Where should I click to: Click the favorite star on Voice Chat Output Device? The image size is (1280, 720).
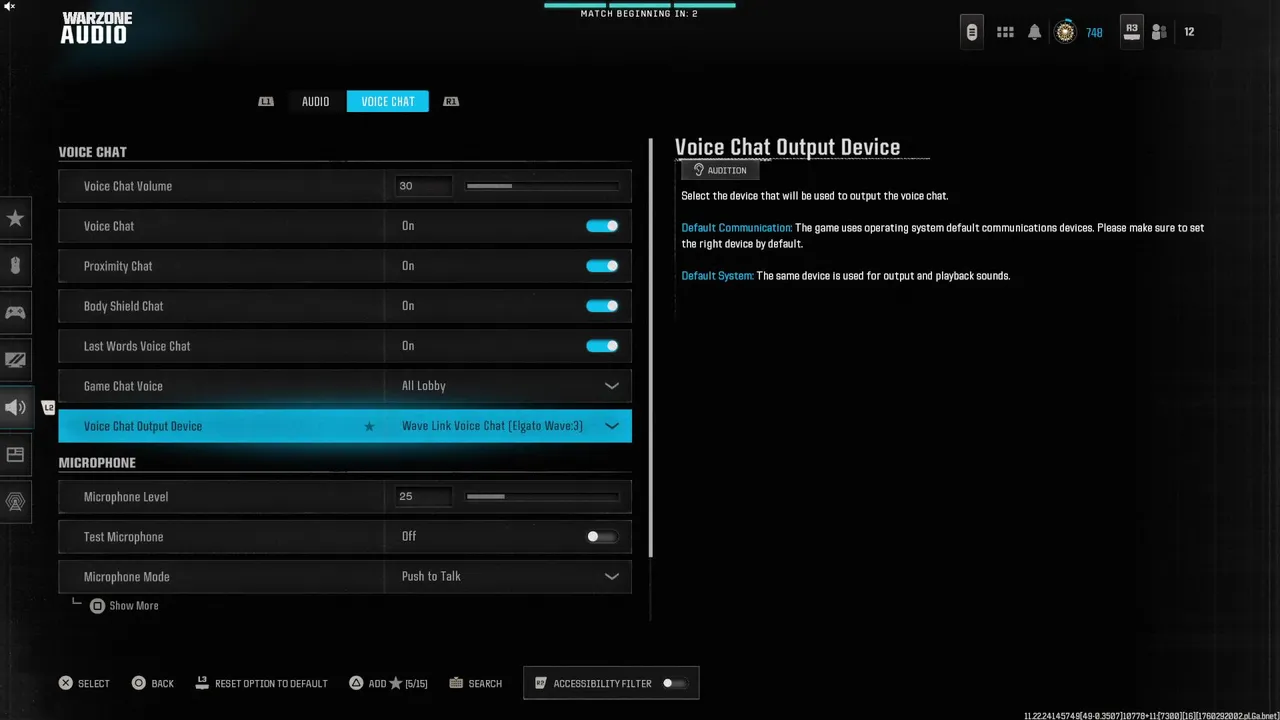(x=369, y=426)
